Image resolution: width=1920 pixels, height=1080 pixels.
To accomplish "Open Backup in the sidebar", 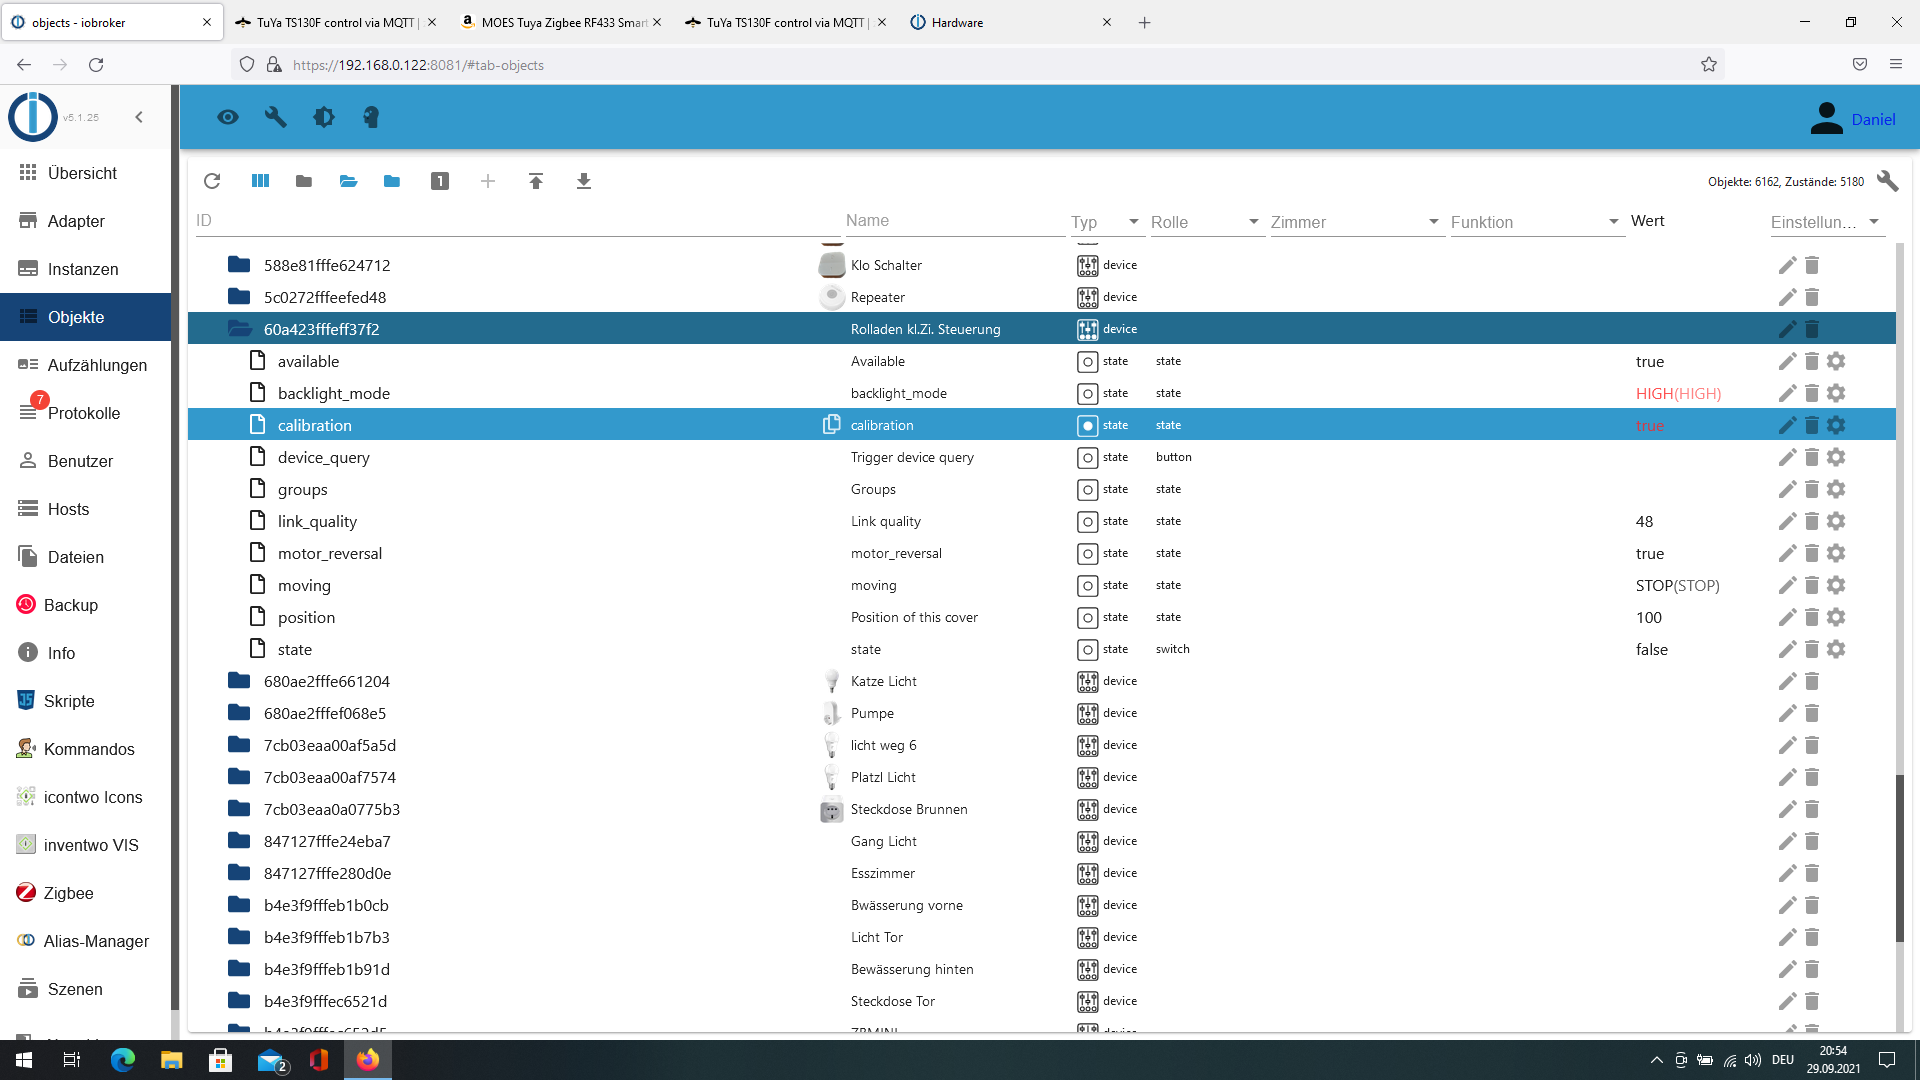I will coord(86,605).
